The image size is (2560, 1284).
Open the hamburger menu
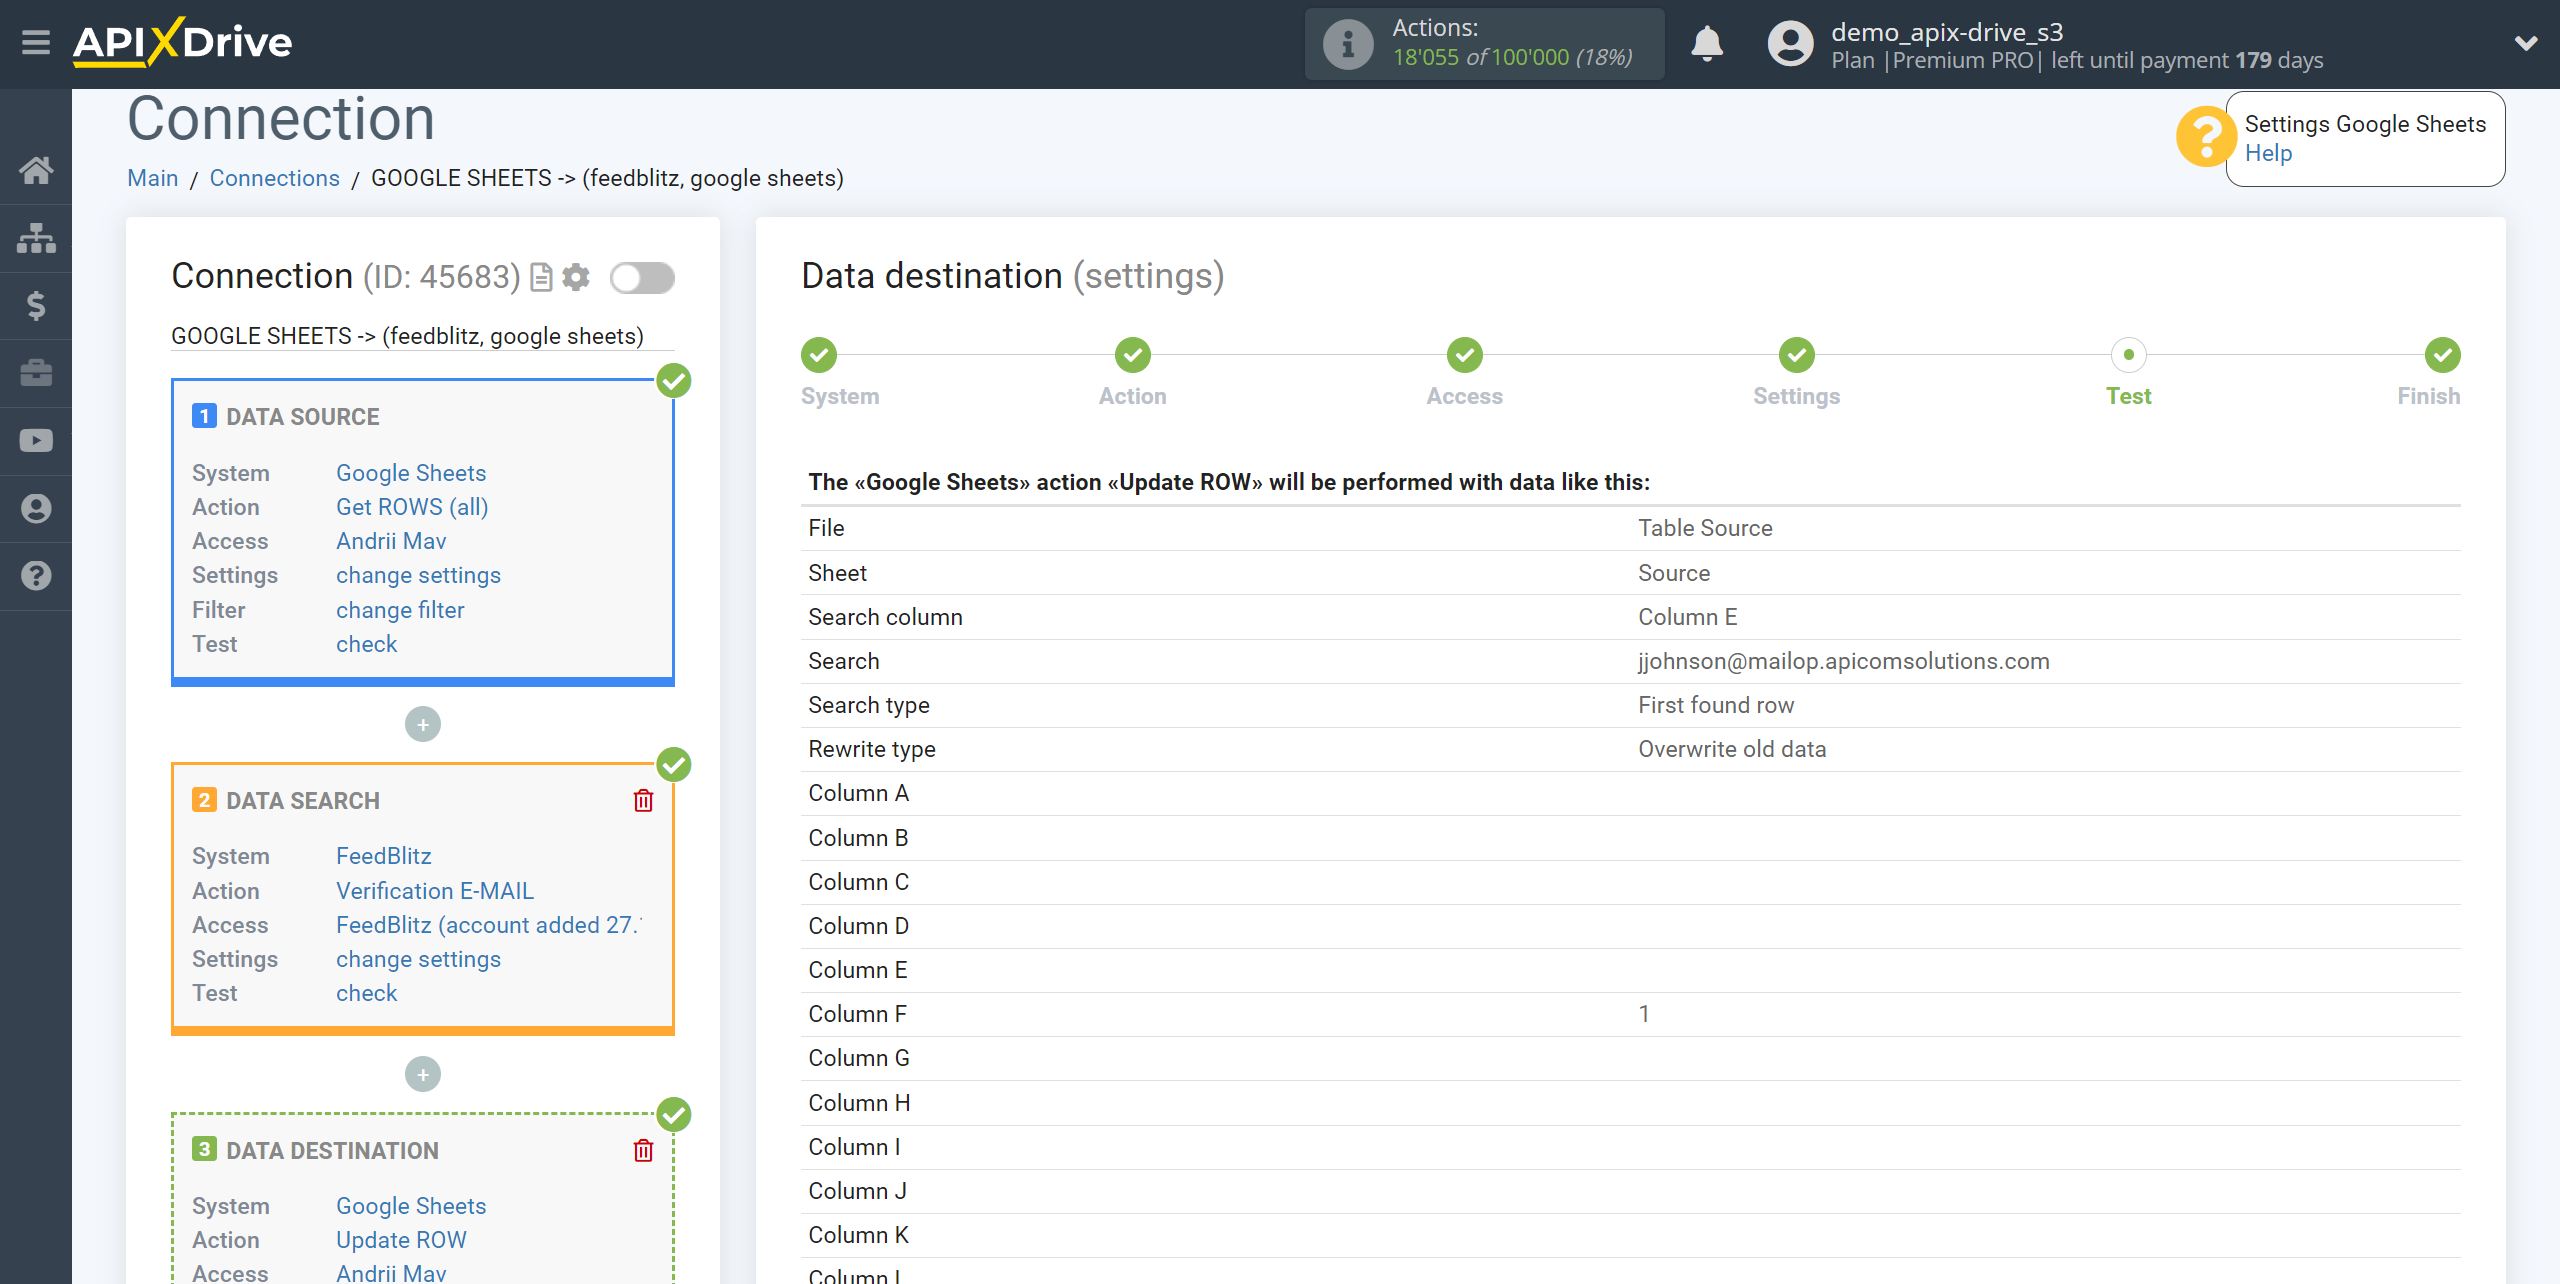coord(36,43)
